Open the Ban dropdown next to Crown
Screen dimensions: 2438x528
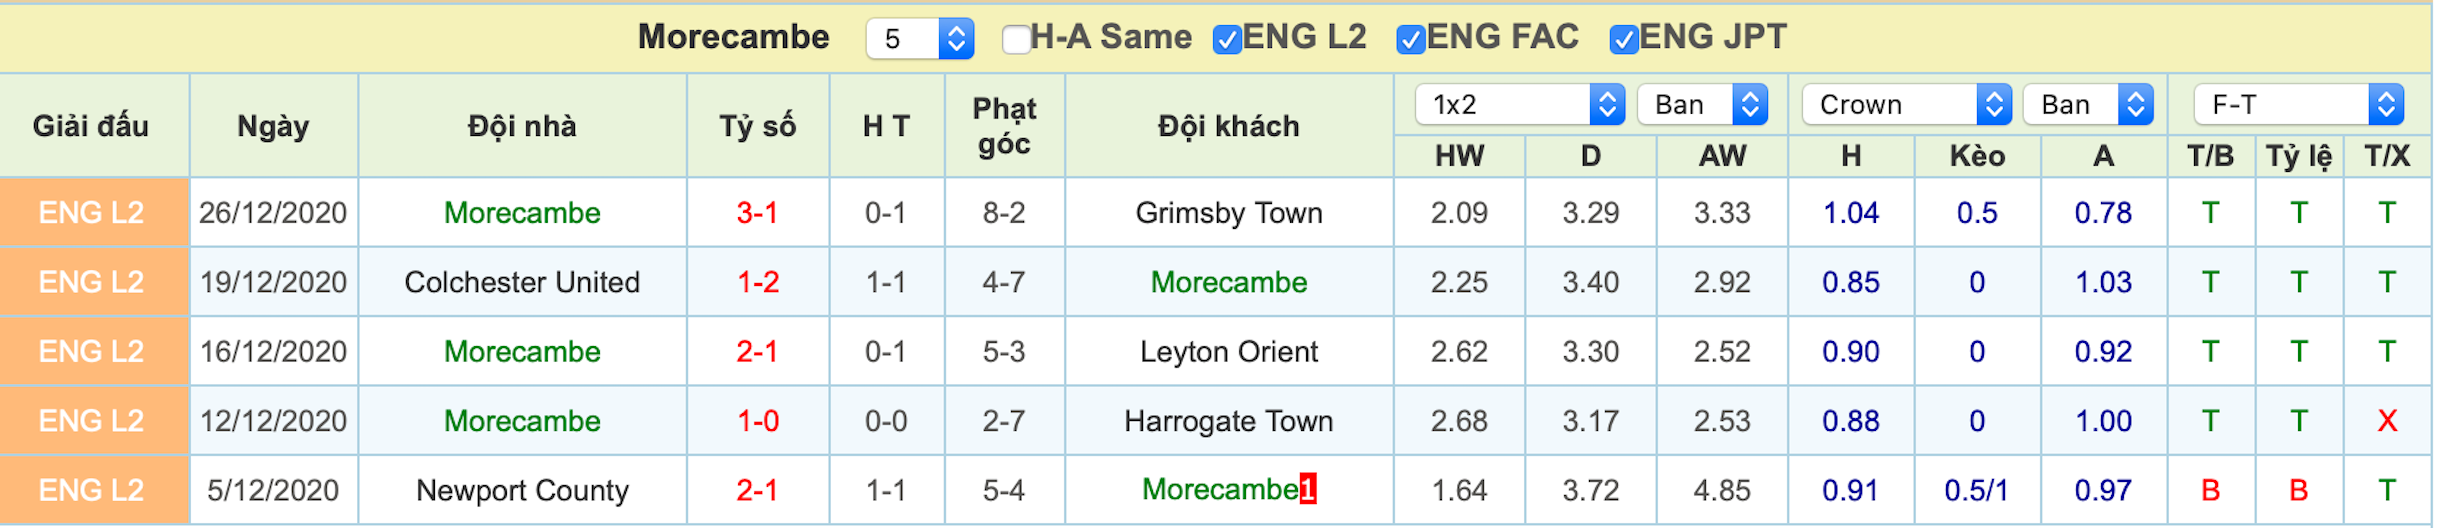(2089, 104)
